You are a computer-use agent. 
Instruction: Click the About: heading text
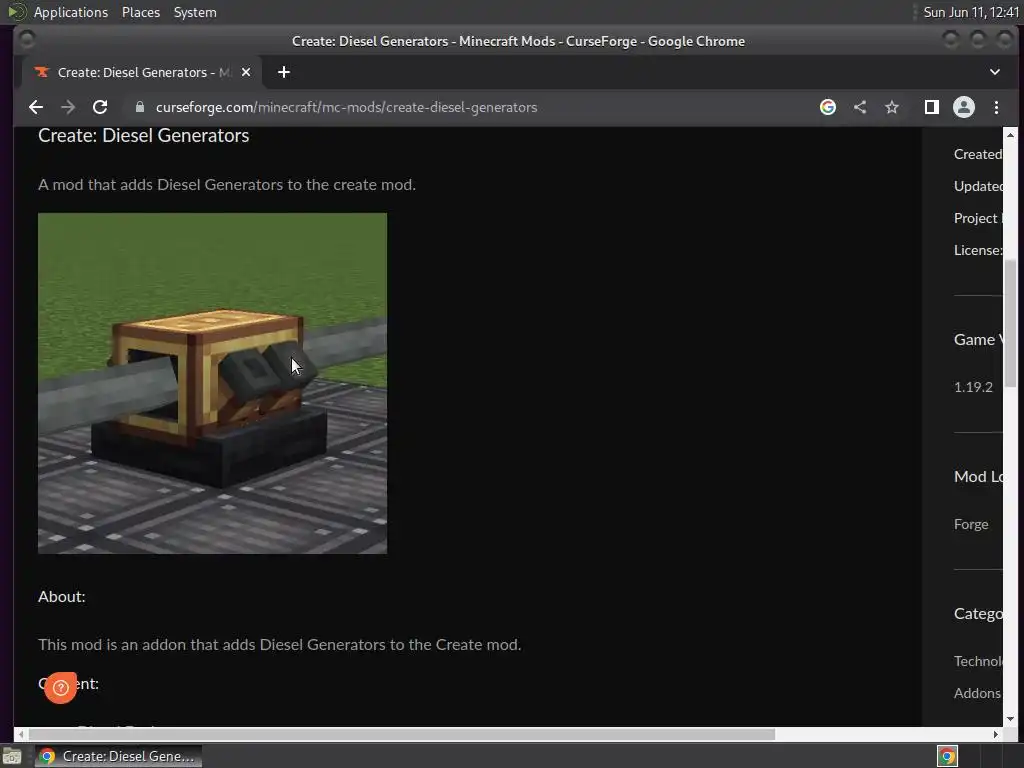point(61,596)
